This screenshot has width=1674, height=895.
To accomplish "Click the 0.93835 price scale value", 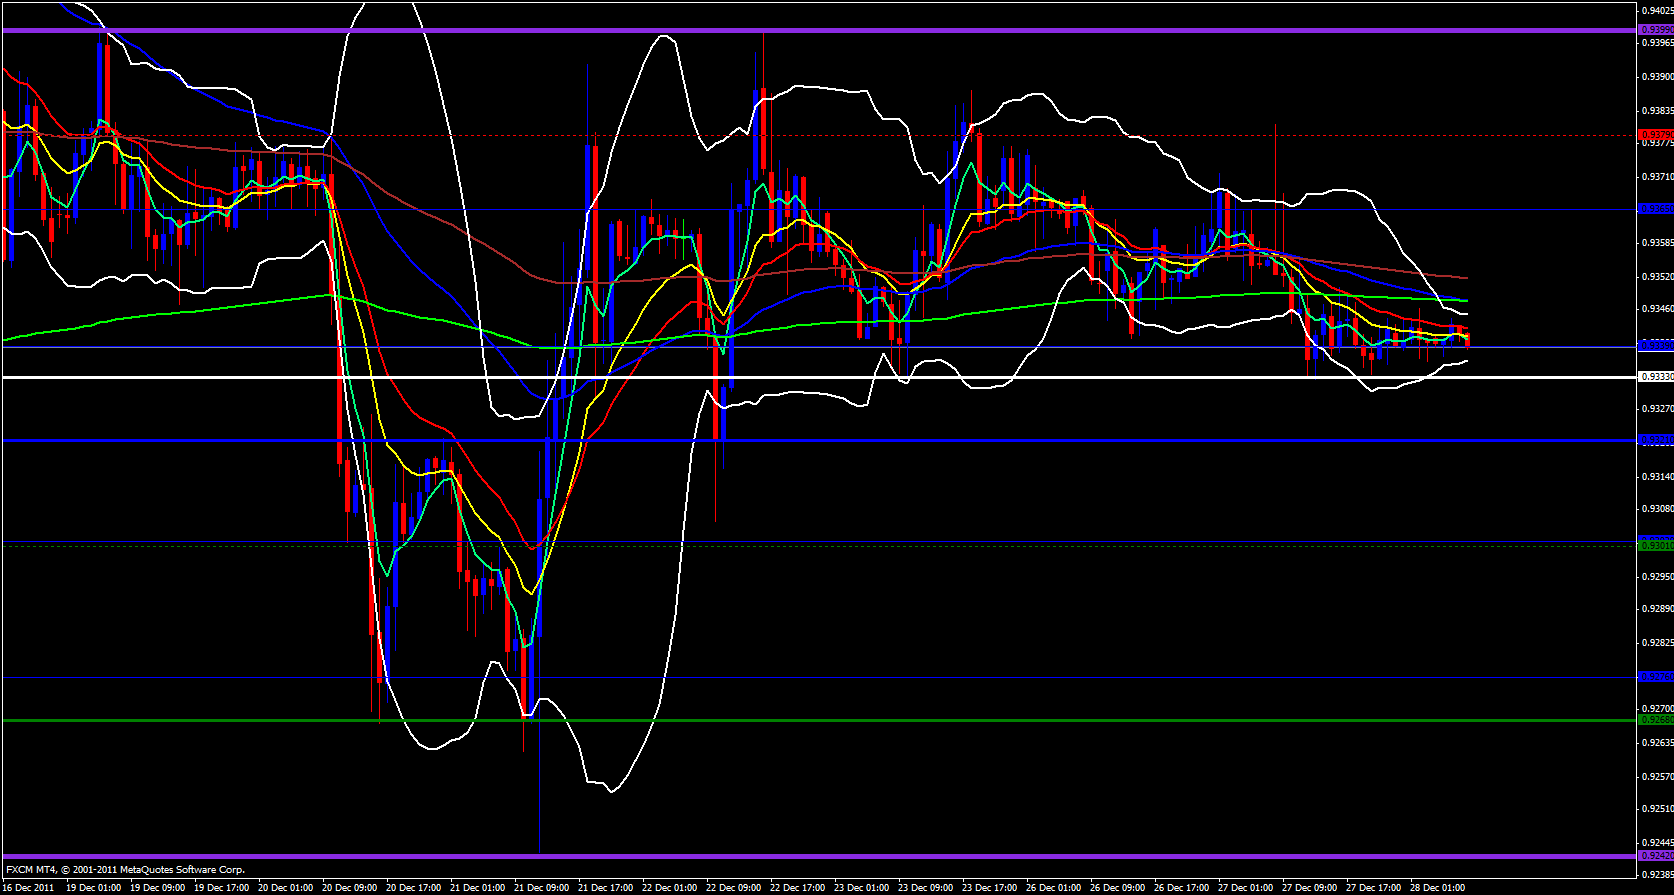I will (x=1657, y=110).
